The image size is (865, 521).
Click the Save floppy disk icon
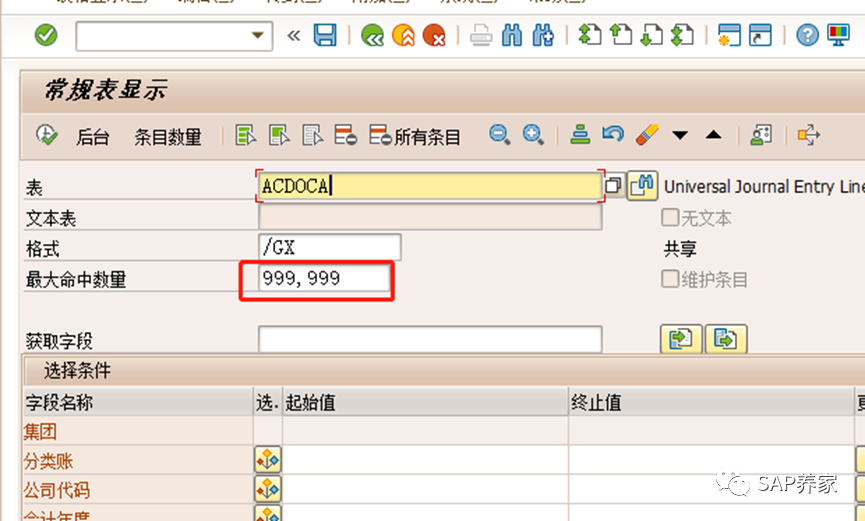[325, 36]
